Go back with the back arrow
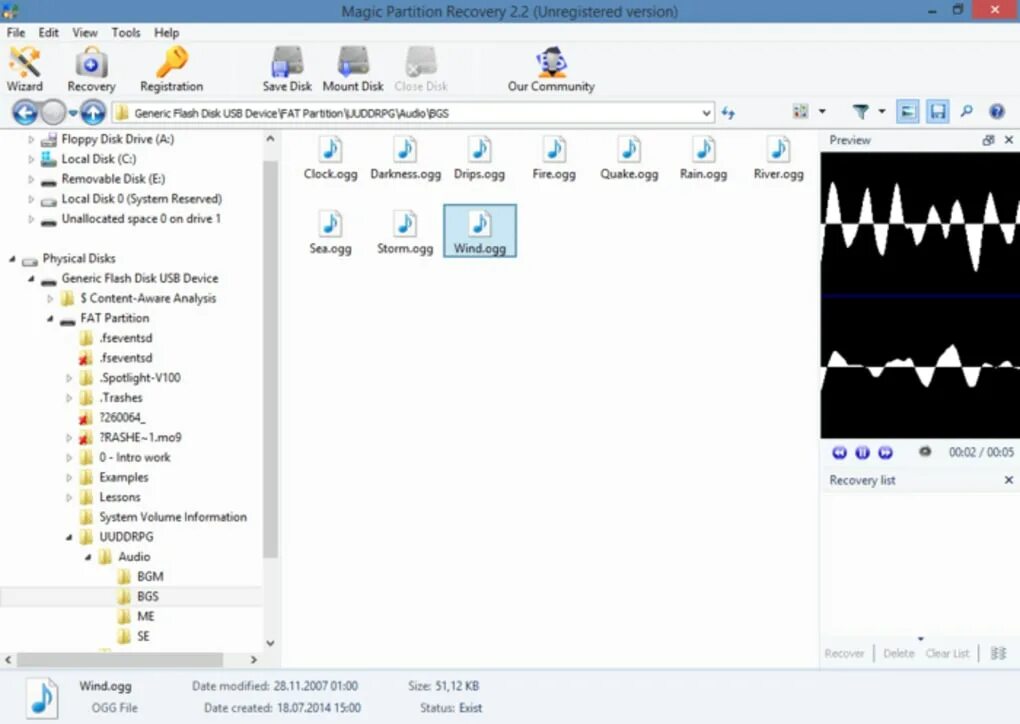 25,113
